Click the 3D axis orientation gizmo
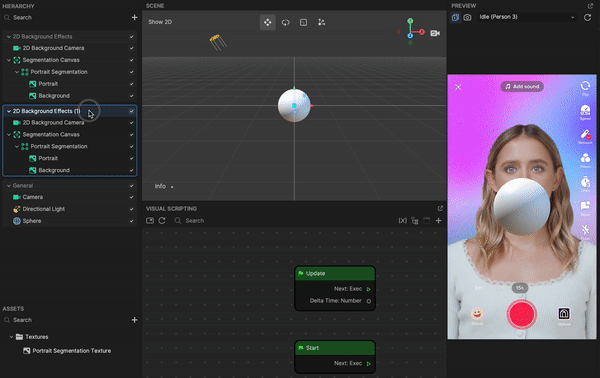Screen dimensions: 600x378 tap(411, 31)
